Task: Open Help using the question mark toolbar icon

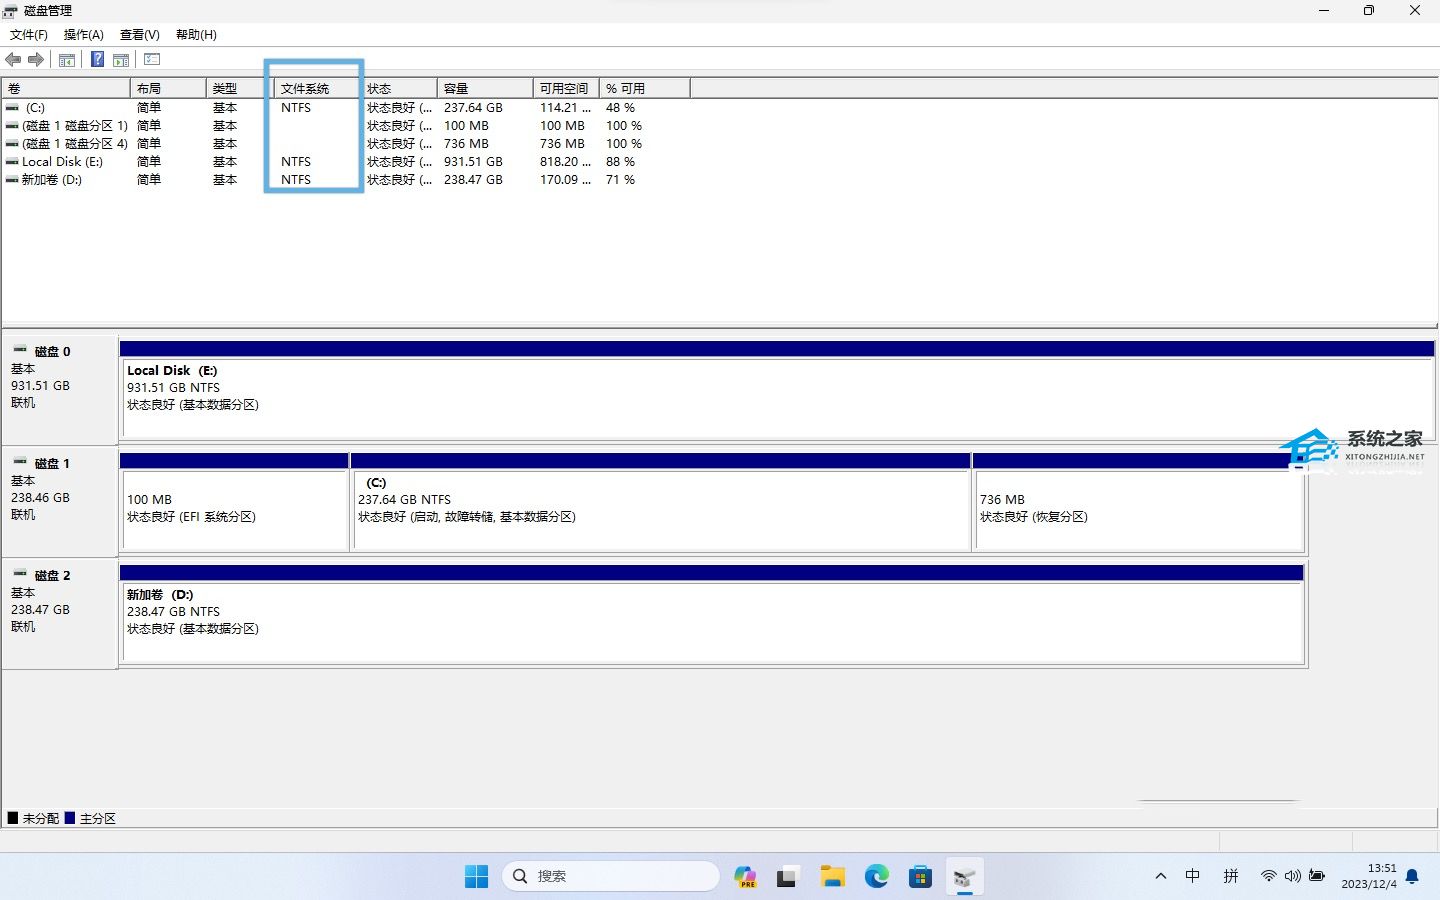Action: pyautogui.click(x=97, y=59)
